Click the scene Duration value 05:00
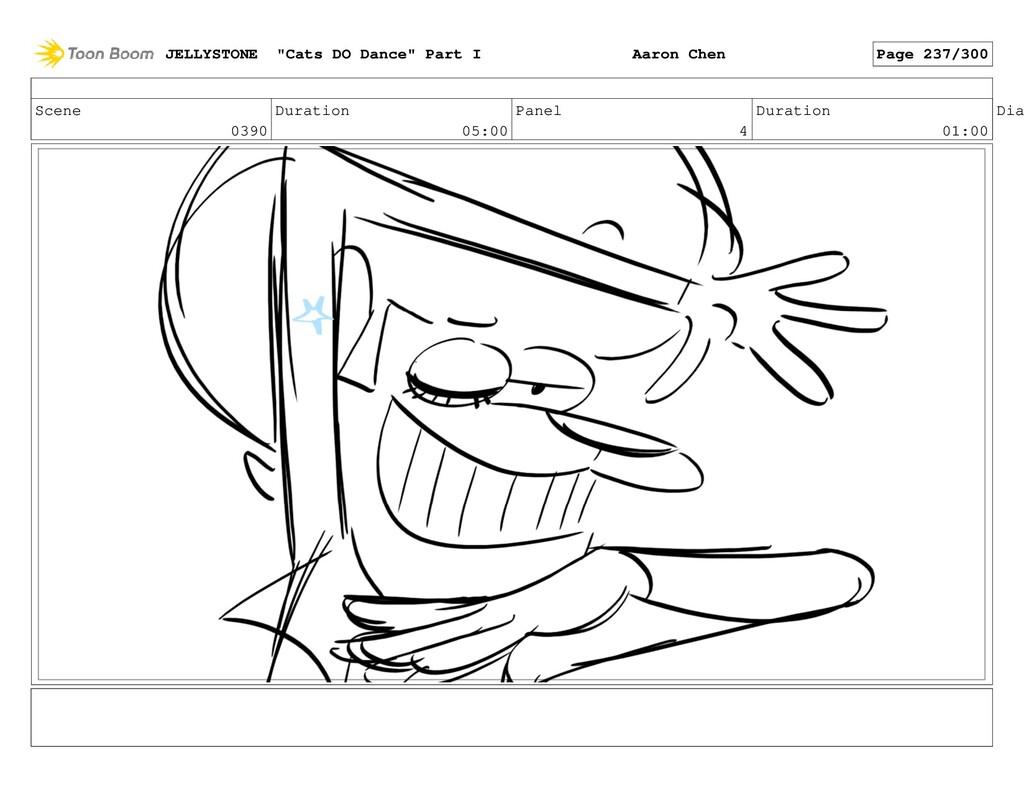 [x=485, y=131]
